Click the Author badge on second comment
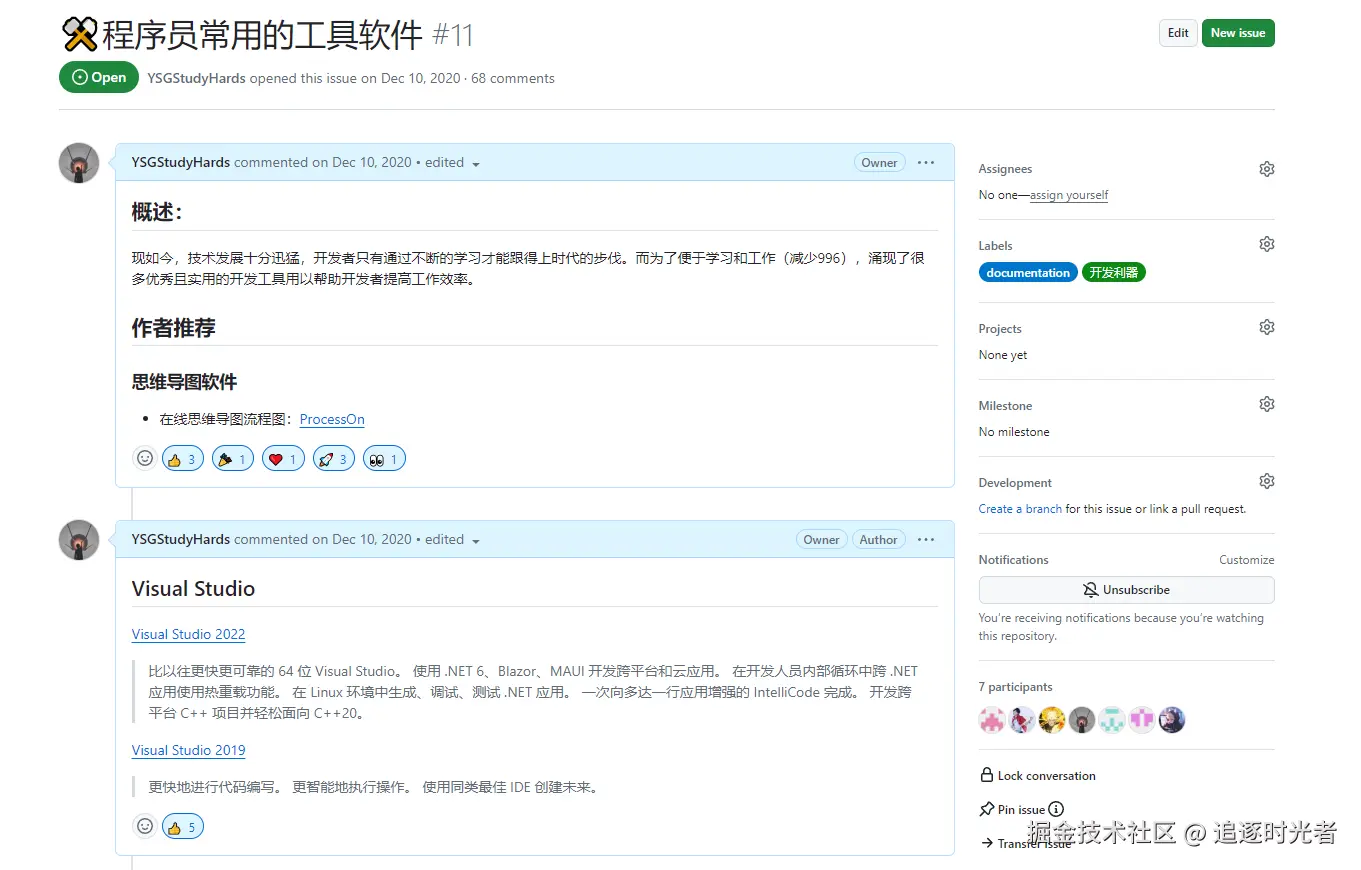Screen dimensions: 1361x870 (878, 540)
